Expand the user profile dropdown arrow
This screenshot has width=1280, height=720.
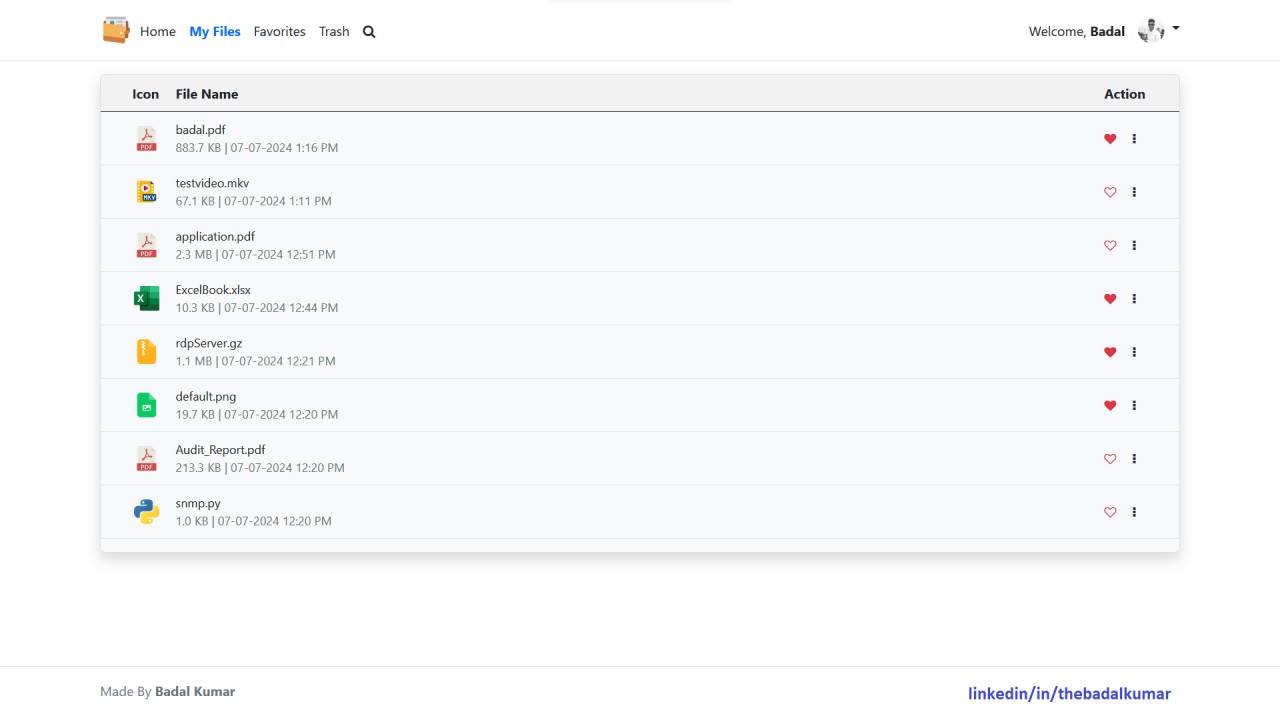tap(1176, 29)
